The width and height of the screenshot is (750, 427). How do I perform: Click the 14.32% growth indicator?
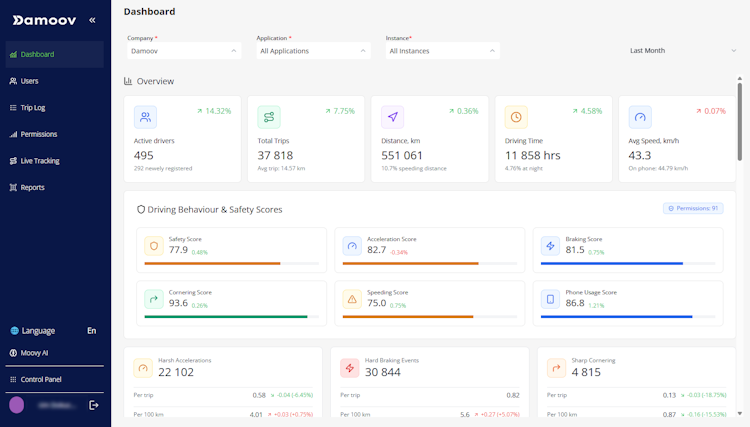(214, 111)
